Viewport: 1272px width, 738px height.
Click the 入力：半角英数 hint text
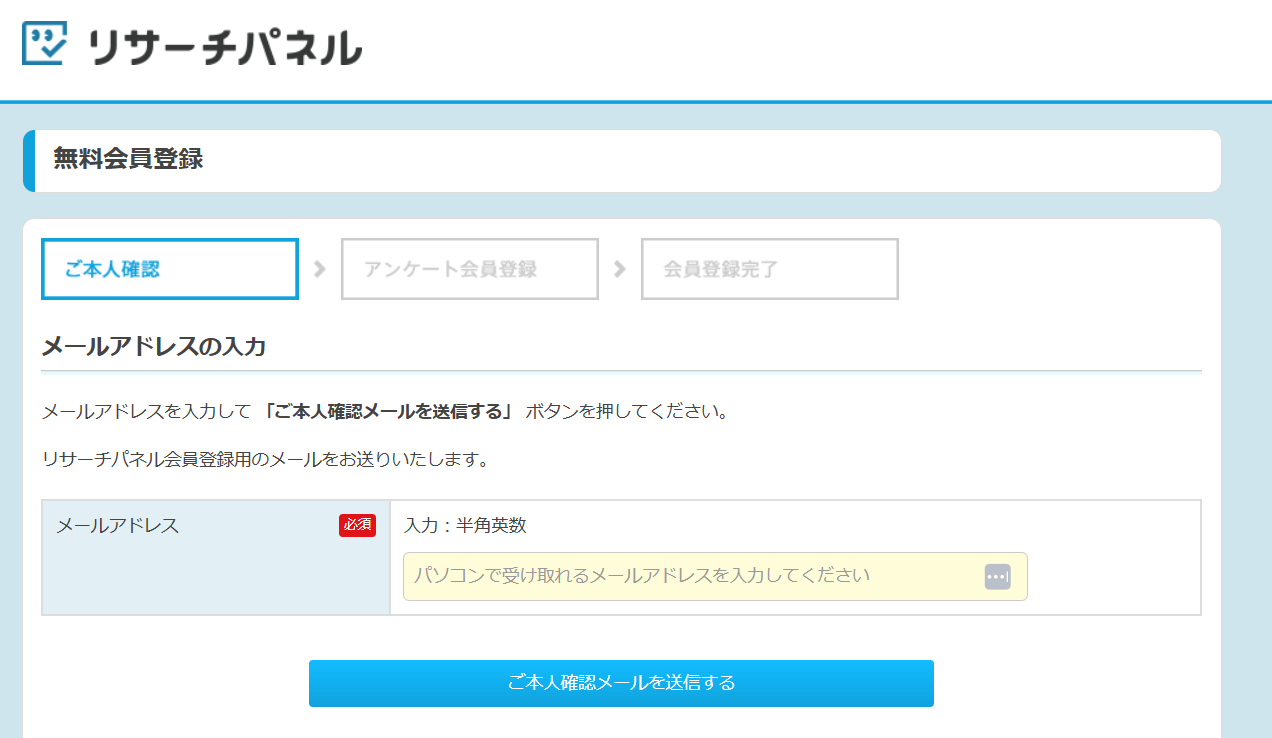(465, 525)
